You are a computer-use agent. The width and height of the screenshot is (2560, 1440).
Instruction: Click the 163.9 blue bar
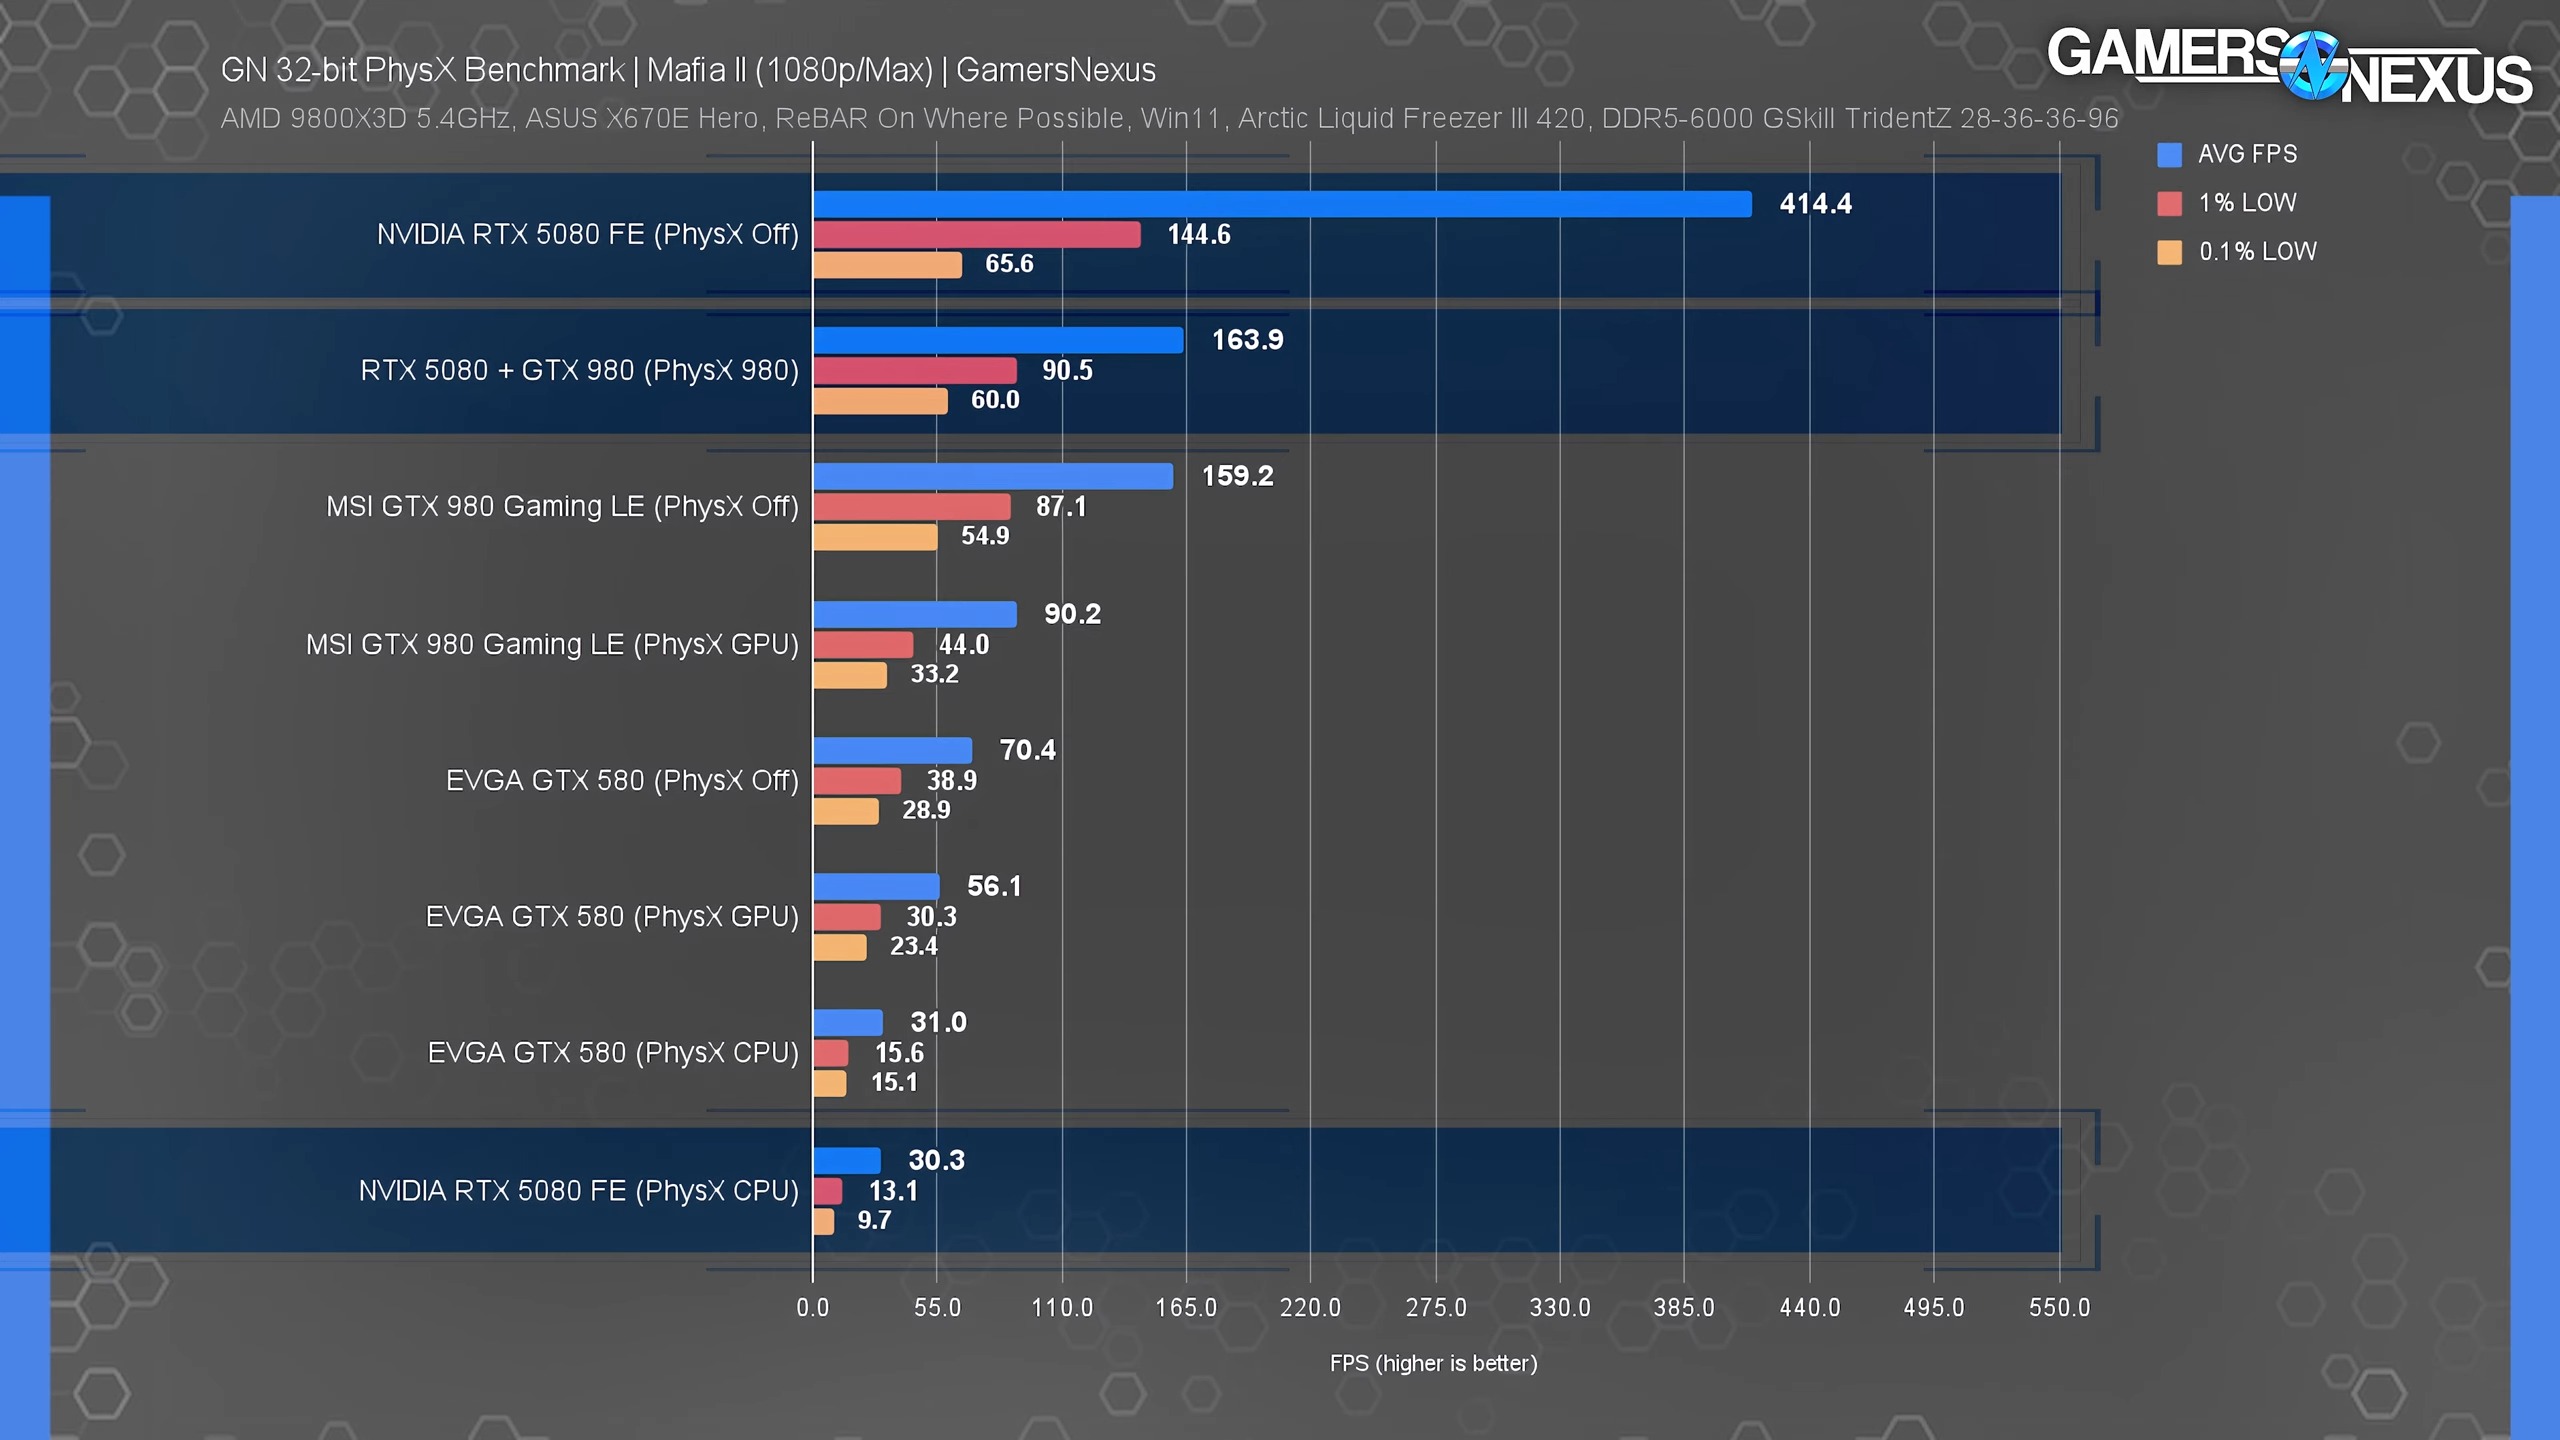tap(998, 340)
